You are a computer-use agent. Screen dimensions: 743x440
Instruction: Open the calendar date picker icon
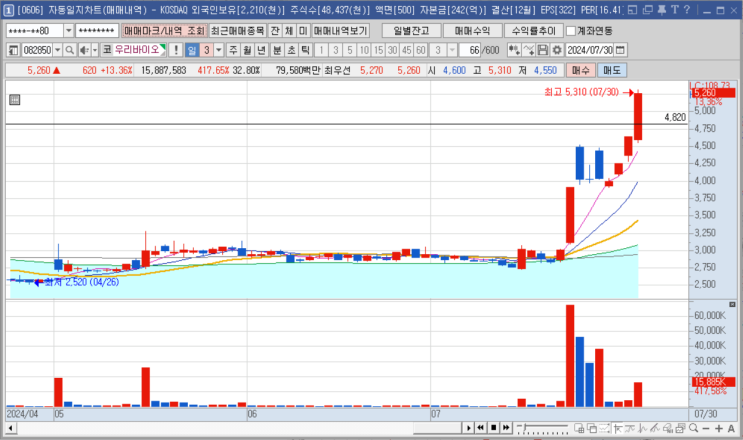620,50
